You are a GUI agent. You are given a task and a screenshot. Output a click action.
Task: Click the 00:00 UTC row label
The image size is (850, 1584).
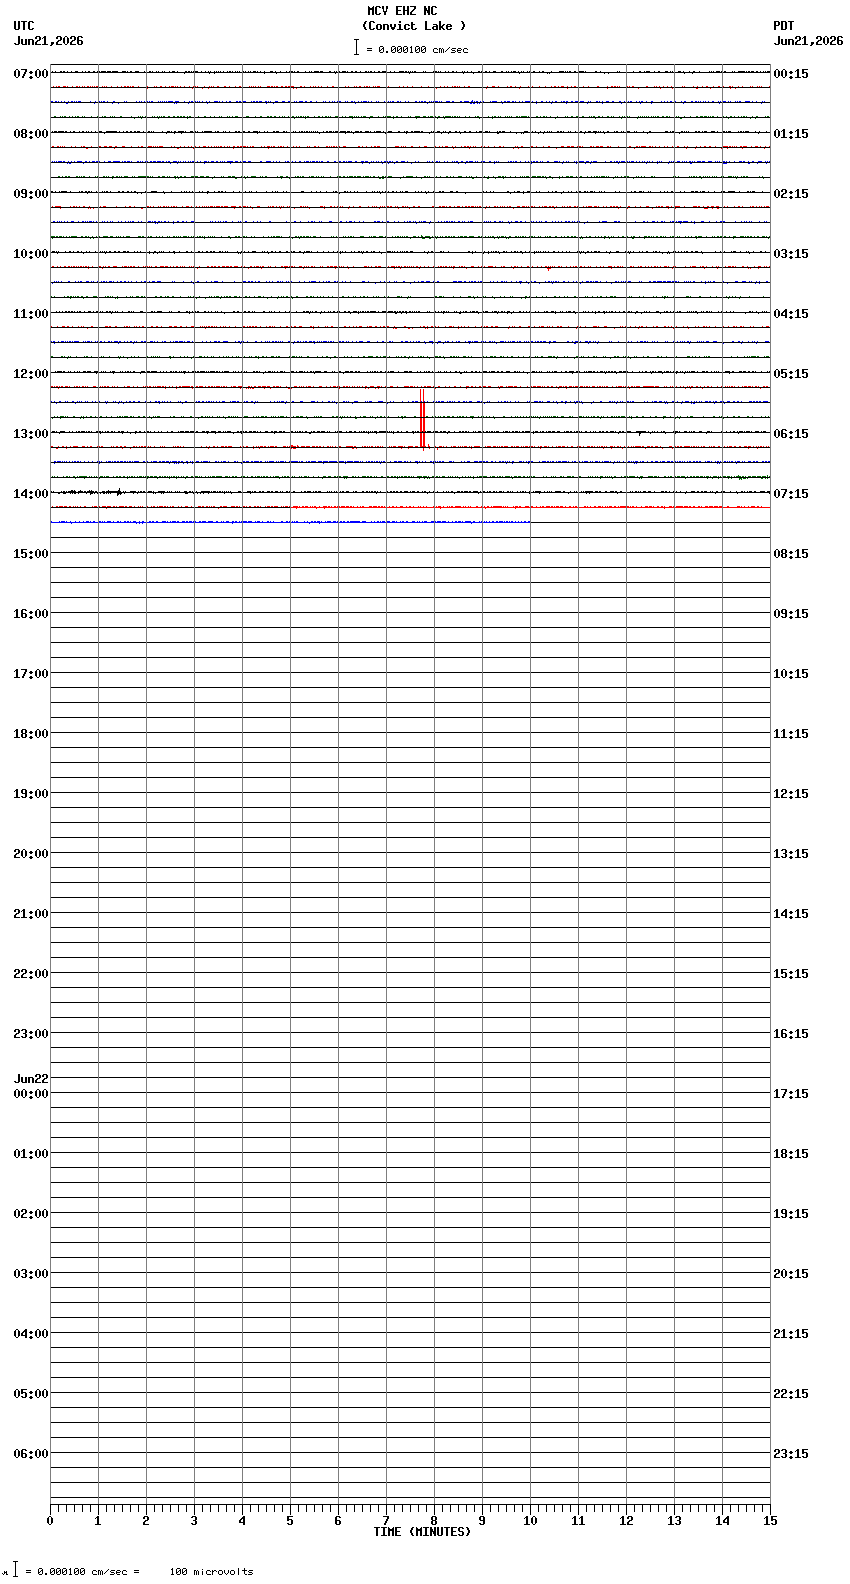(31, 1094)
